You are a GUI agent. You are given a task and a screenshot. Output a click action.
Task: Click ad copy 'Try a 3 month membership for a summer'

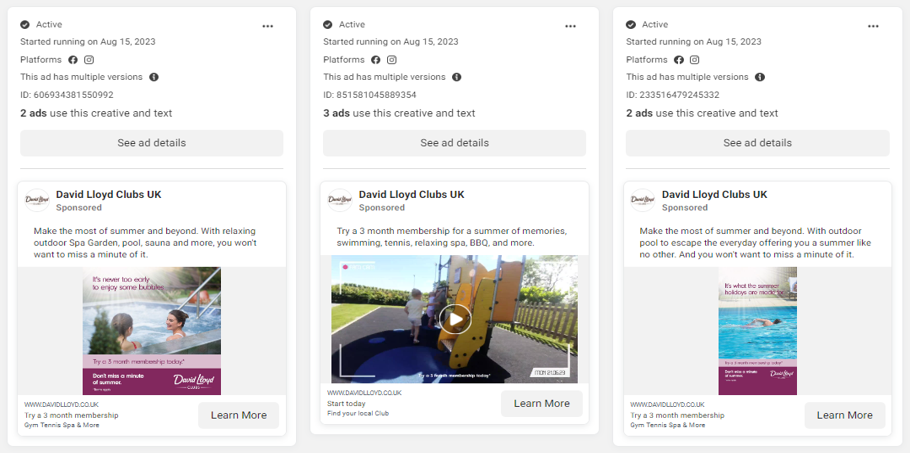pos(452,237)
